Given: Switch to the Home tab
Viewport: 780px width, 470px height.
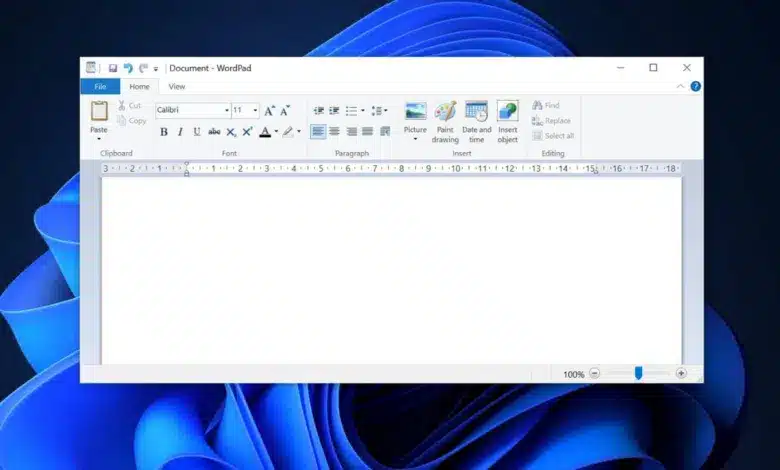Looking at the screenshot, I should tap(139, 87).
